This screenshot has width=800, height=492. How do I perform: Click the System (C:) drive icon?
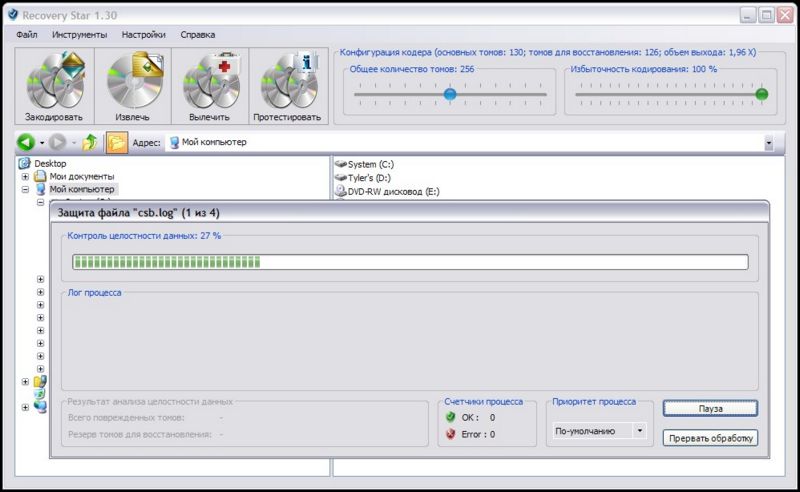coord(340,164)
